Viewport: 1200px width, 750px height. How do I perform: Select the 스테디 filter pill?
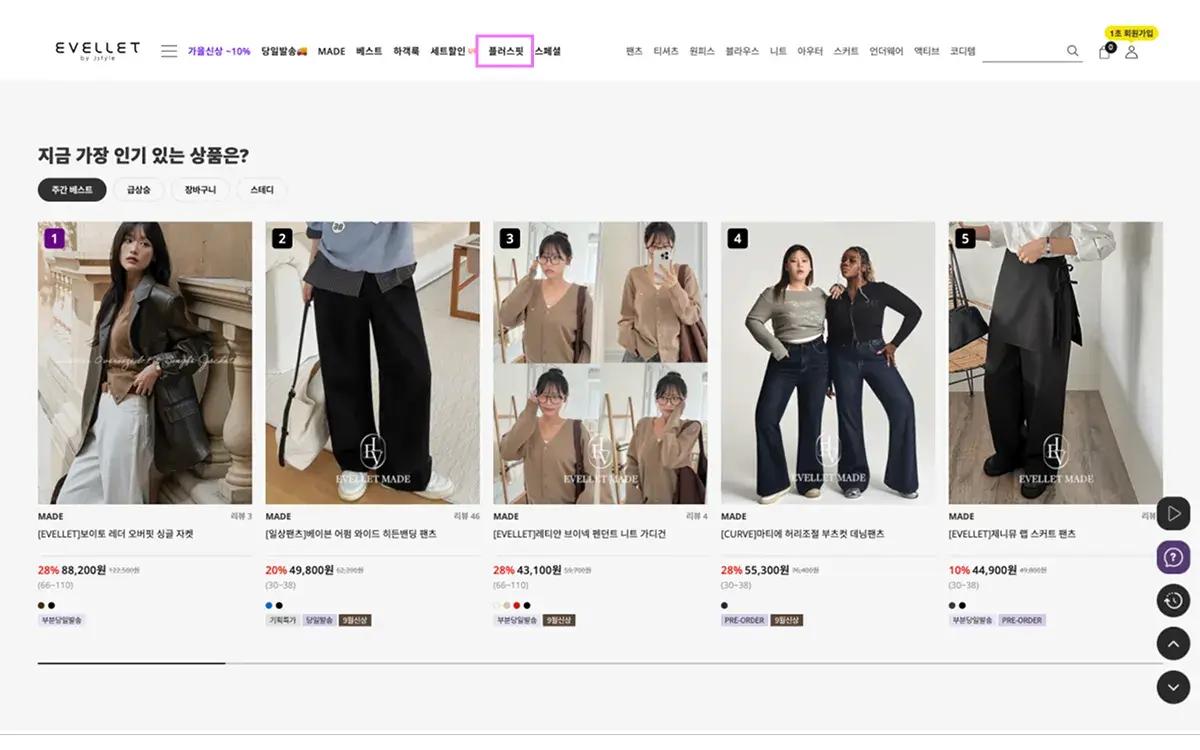[x=260, y=189]
